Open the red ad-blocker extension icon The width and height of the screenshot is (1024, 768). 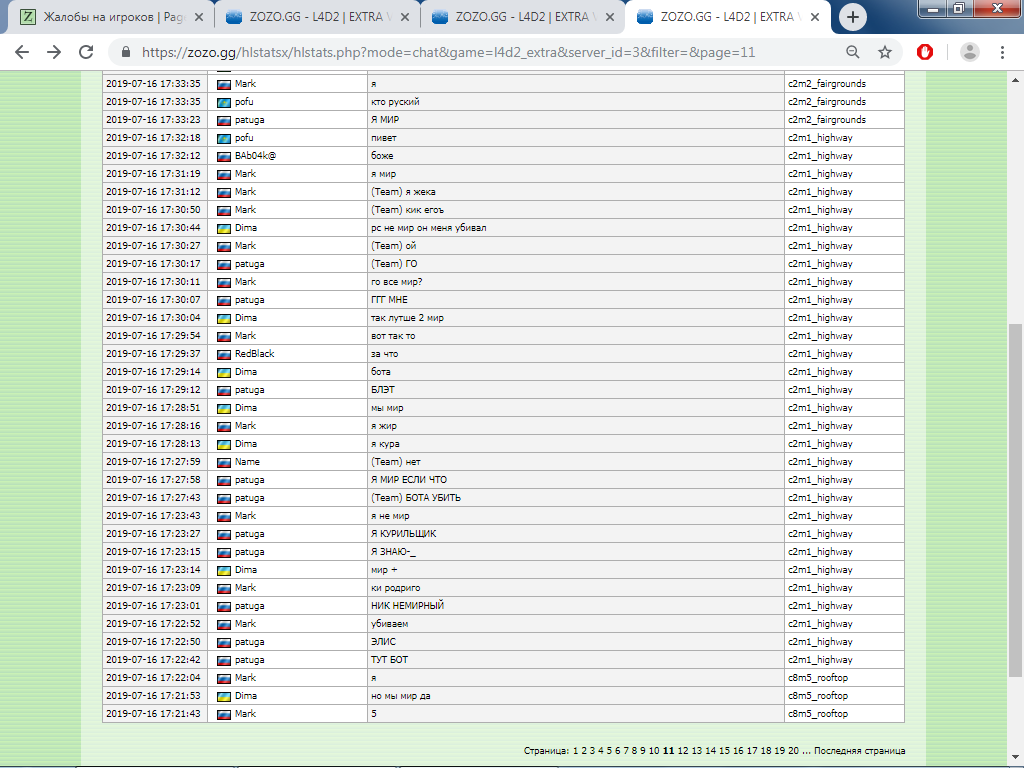point(926,52)
